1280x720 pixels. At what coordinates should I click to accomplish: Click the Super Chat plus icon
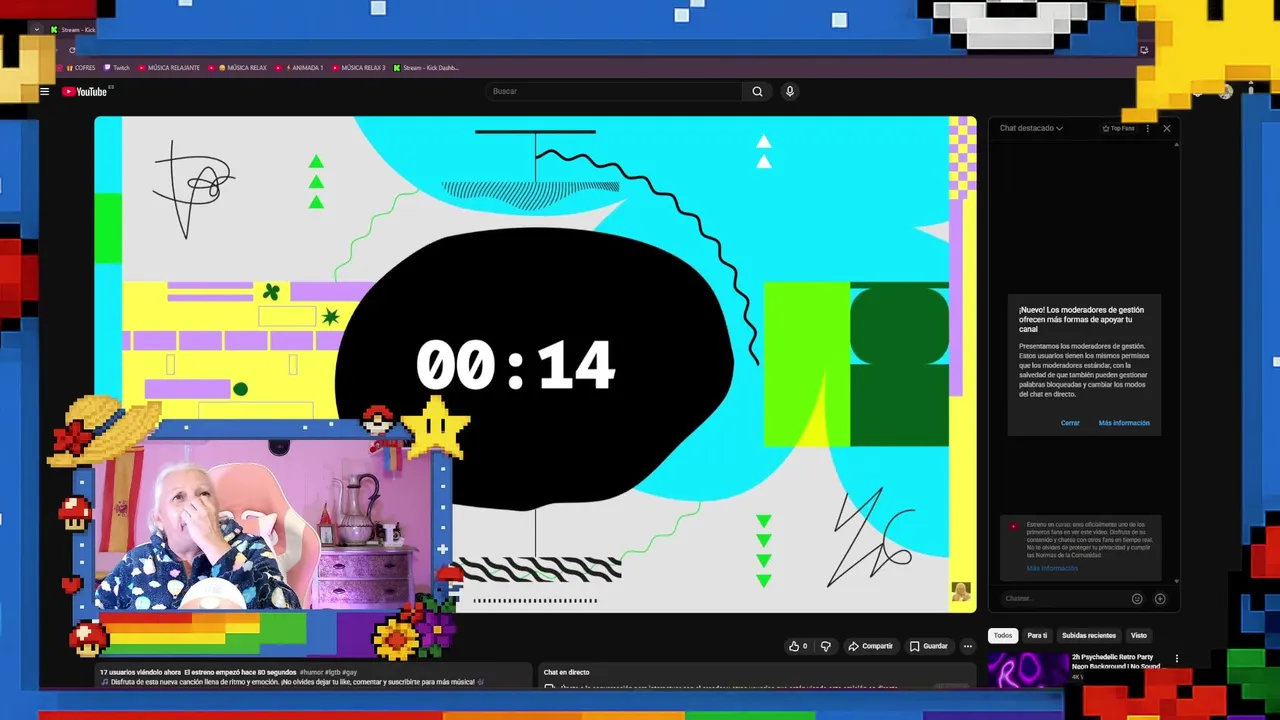coord(1160,599)
